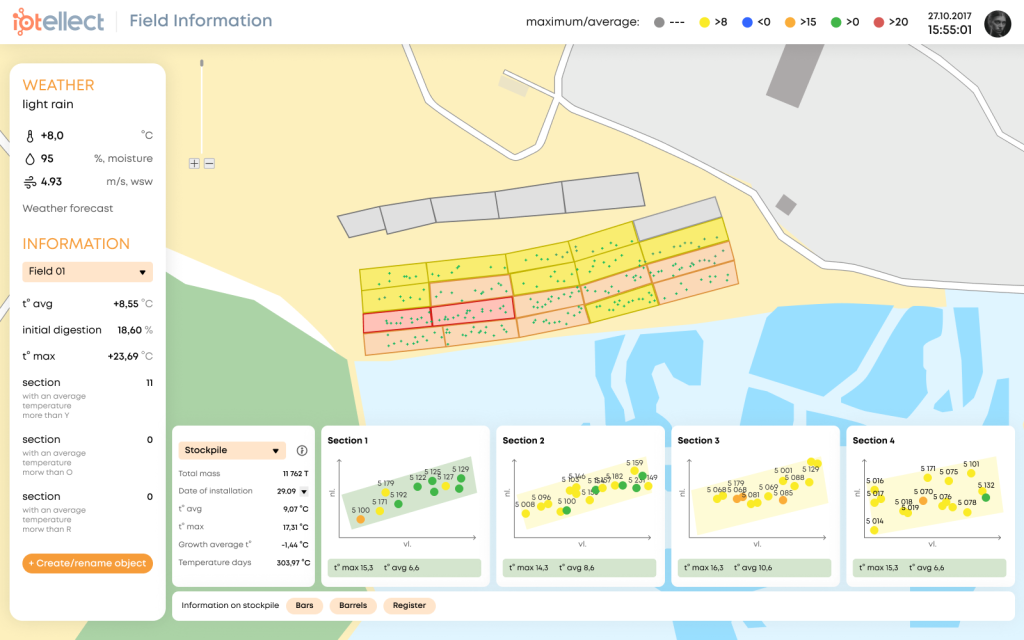The height and width of the screenshot is (640, 1024).
Task: Click the thermometer icon in Weather panel
Action: coord(30,135)
